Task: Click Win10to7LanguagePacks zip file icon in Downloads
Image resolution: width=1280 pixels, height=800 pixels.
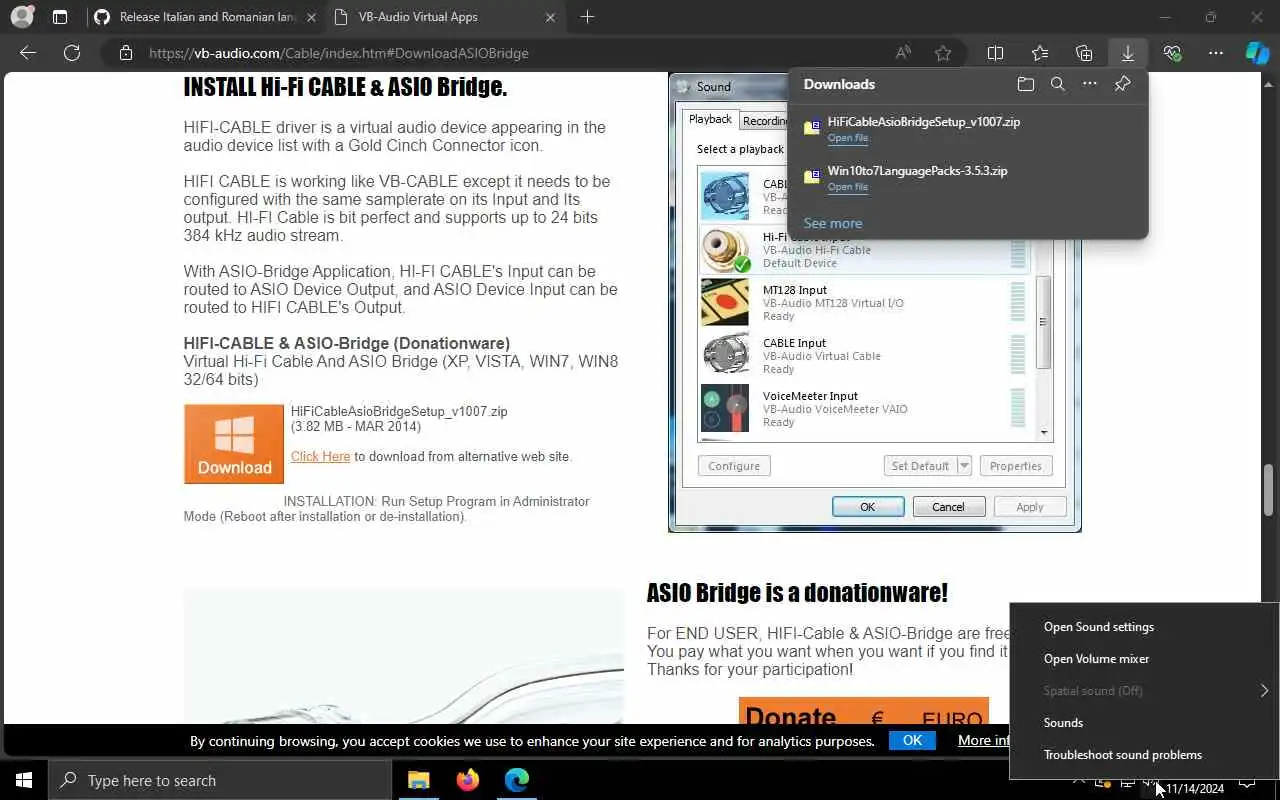Action: pyautogui.click(x=812, y=177)
